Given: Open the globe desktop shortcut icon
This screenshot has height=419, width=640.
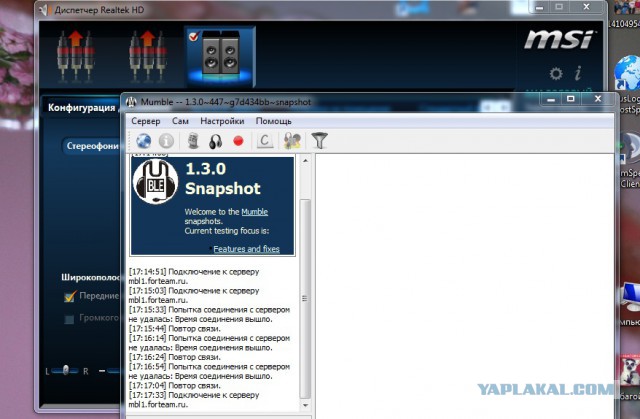Looking at the screenshot, I should (x=629, y=73).
